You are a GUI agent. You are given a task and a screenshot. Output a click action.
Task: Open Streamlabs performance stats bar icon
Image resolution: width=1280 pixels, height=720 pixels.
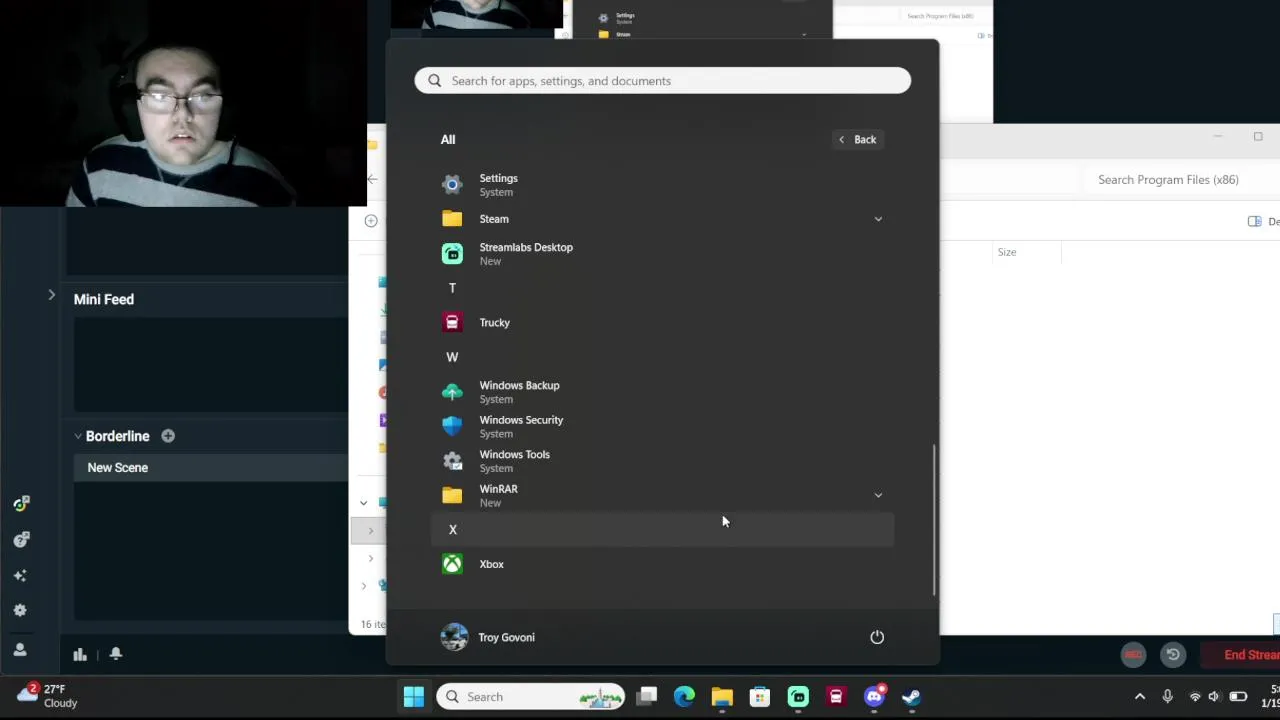(80, 654)
